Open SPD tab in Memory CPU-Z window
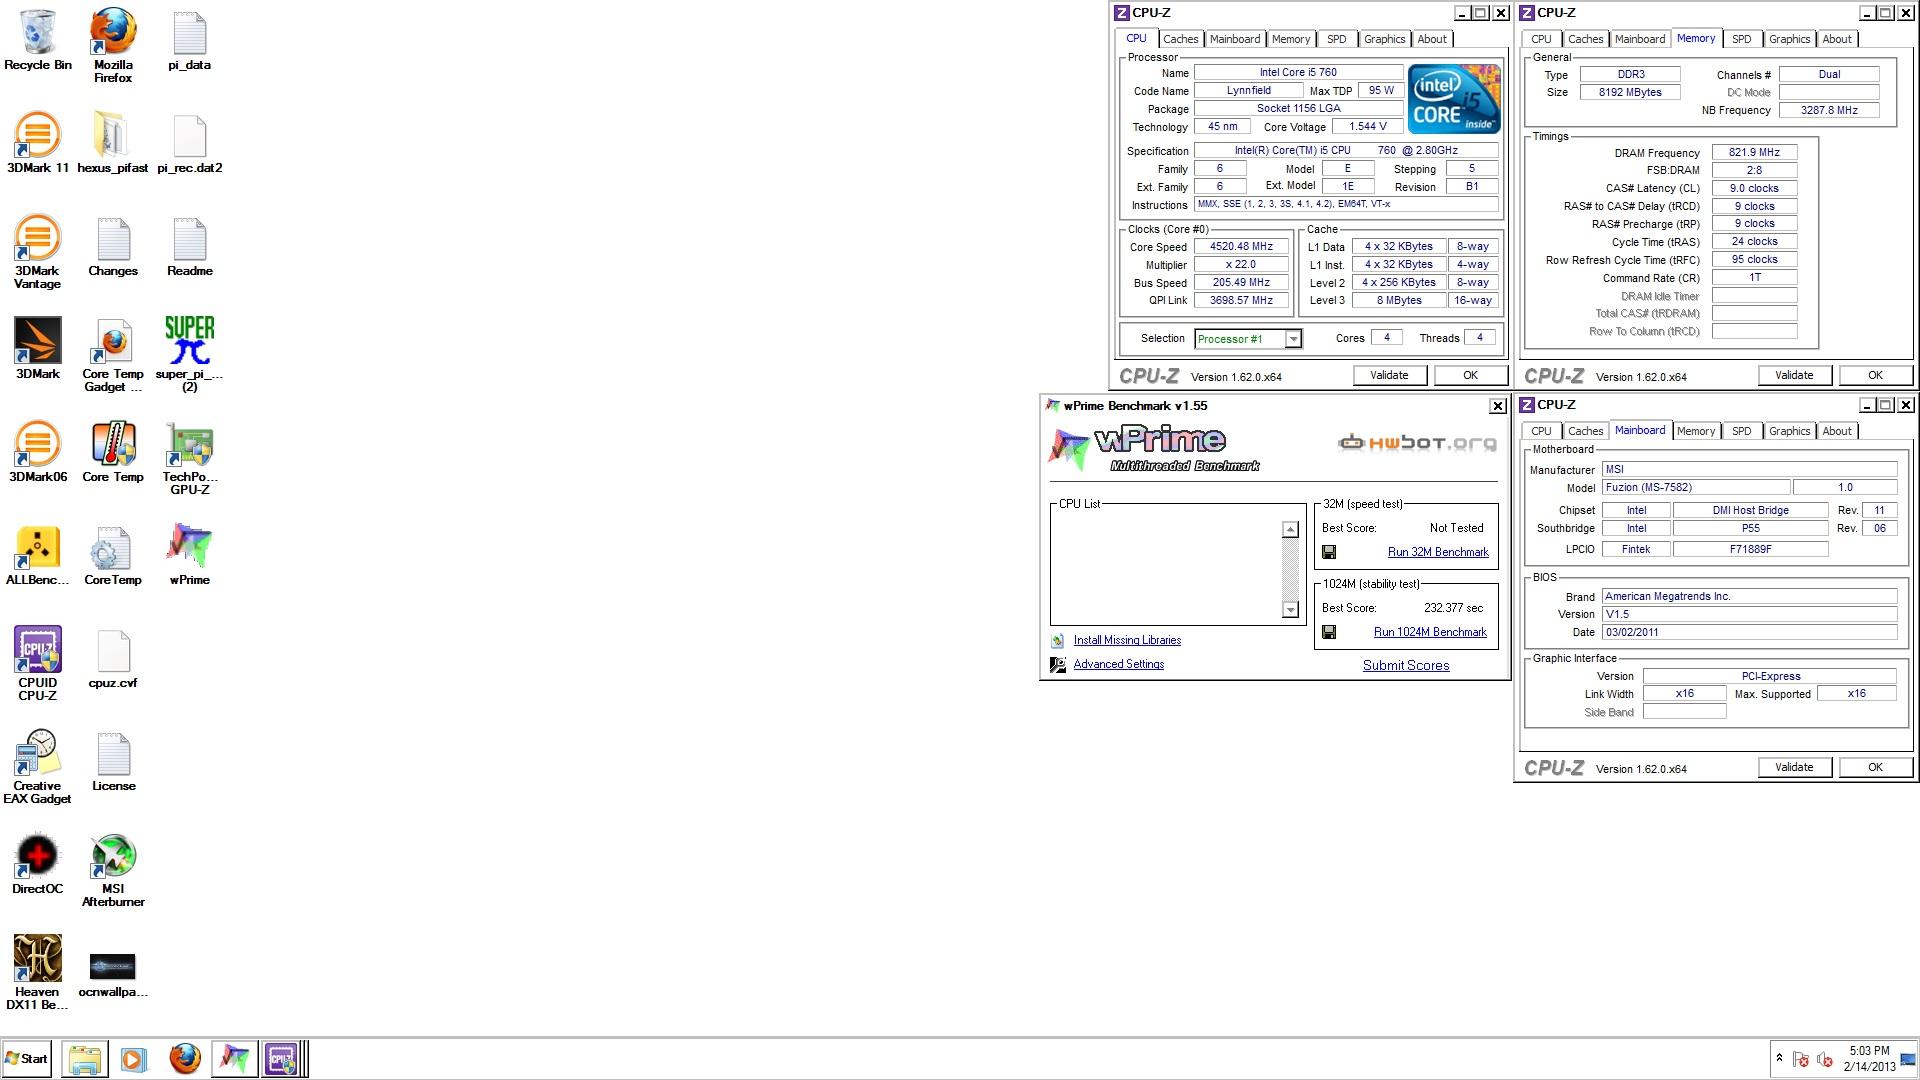This screenshot has height=1080, width=1920. pos(1741,39)
